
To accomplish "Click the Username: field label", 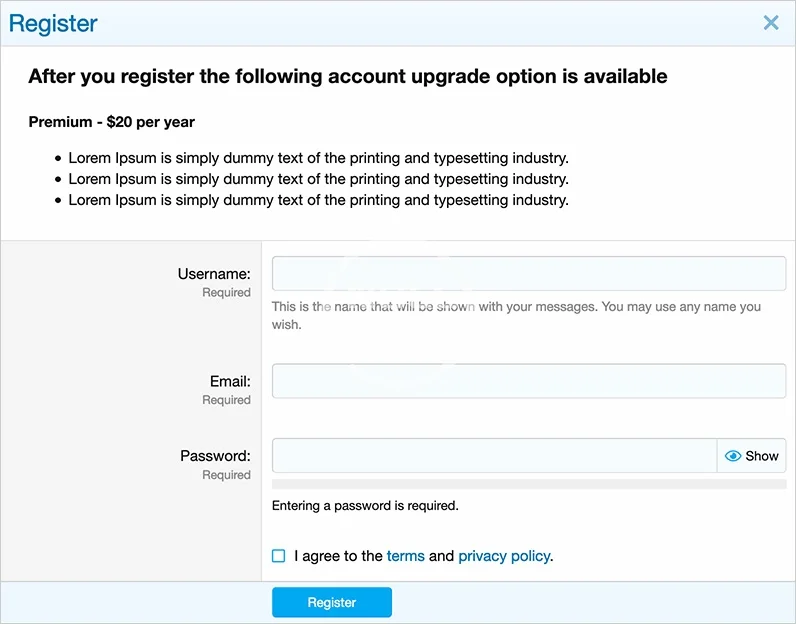I will [214, 274].
